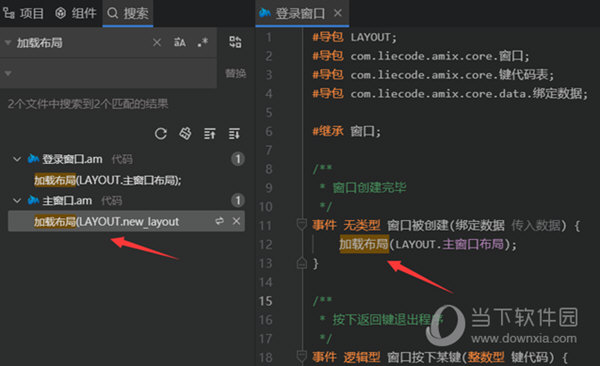This screenshot has width=600, height=366.
Task: Click 窗口被创建 method name in line 11
Action: 418,225
